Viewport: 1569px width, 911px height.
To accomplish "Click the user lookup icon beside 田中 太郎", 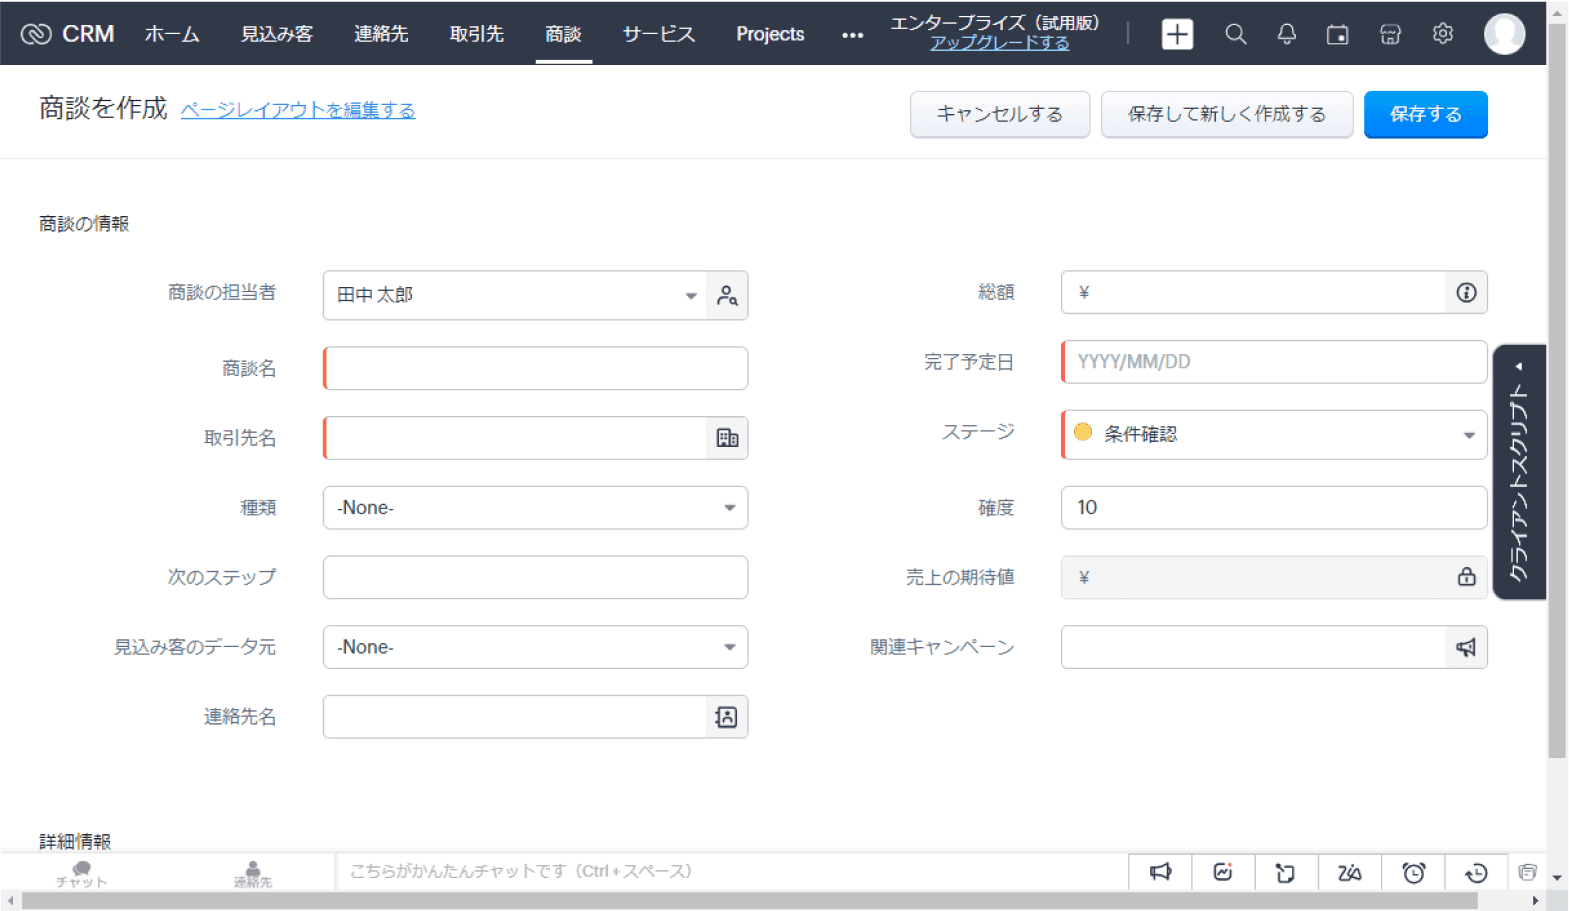I will coord(727,296).
